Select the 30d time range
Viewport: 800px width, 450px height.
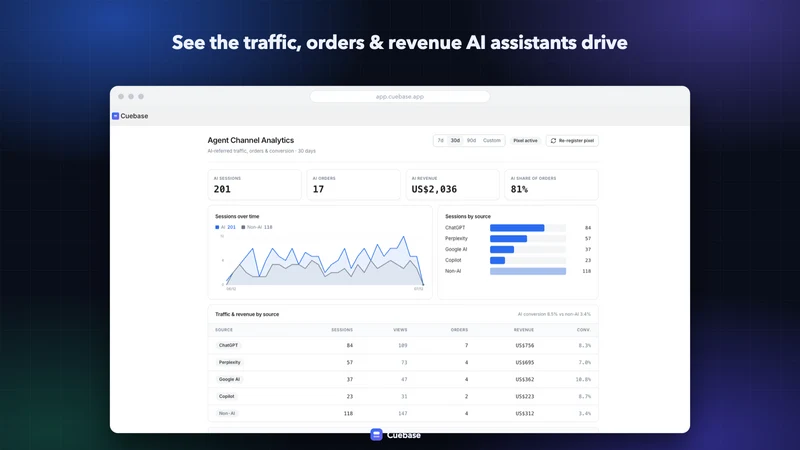[x=455, y=140]
